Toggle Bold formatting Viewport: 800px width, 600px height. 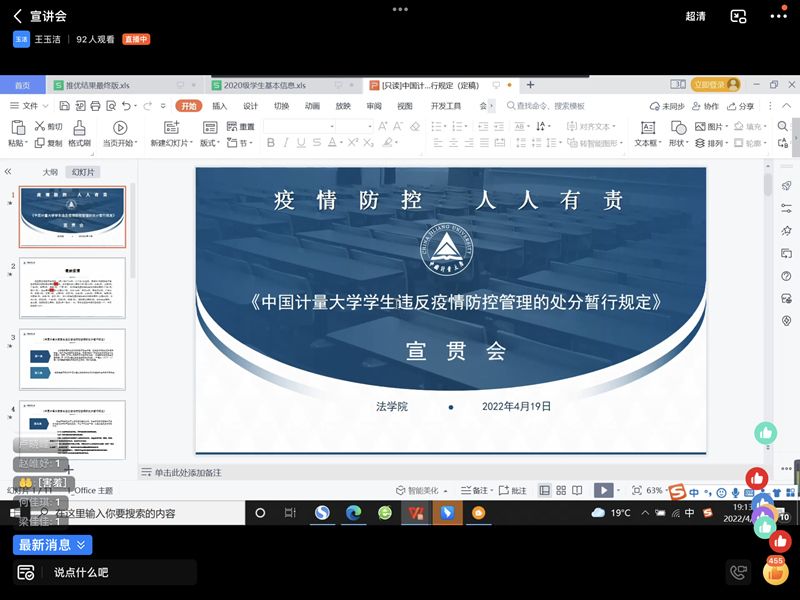pyautogui.click(x=271, y=143)
